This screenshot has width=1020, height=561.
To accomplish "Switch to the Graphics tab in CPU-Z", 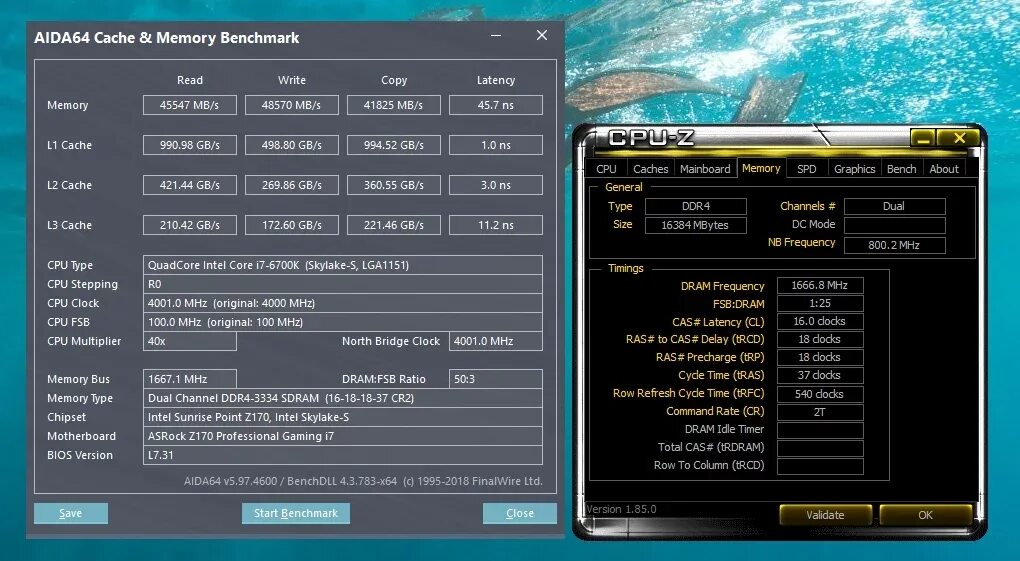I will point(854,169).
